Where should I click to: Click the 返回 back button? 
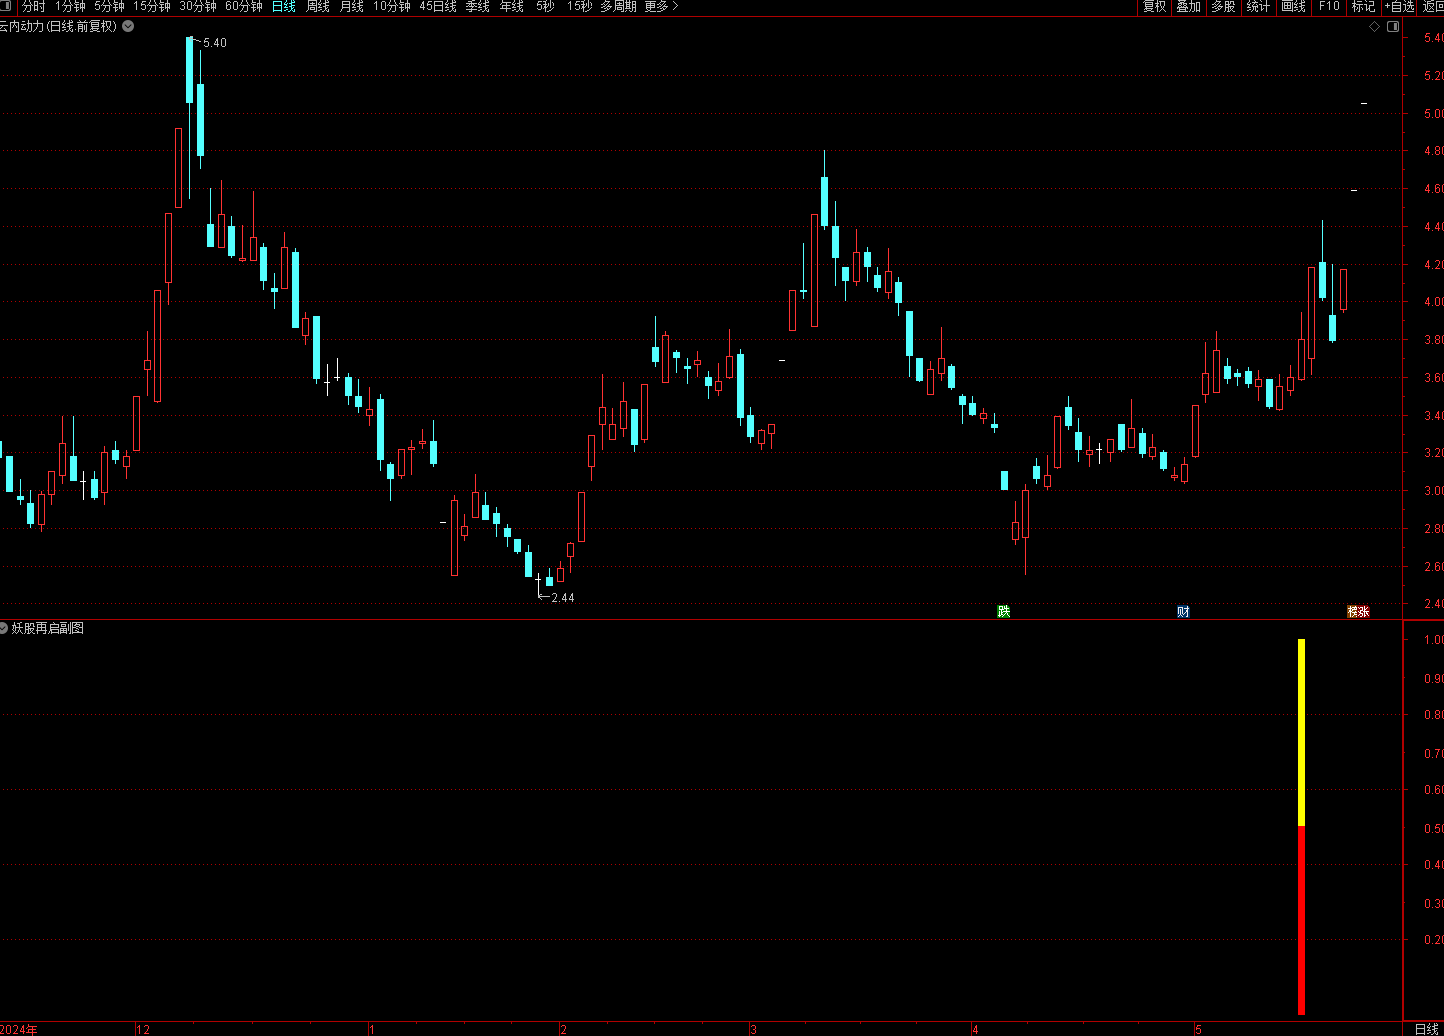[x=1432, y=7]
